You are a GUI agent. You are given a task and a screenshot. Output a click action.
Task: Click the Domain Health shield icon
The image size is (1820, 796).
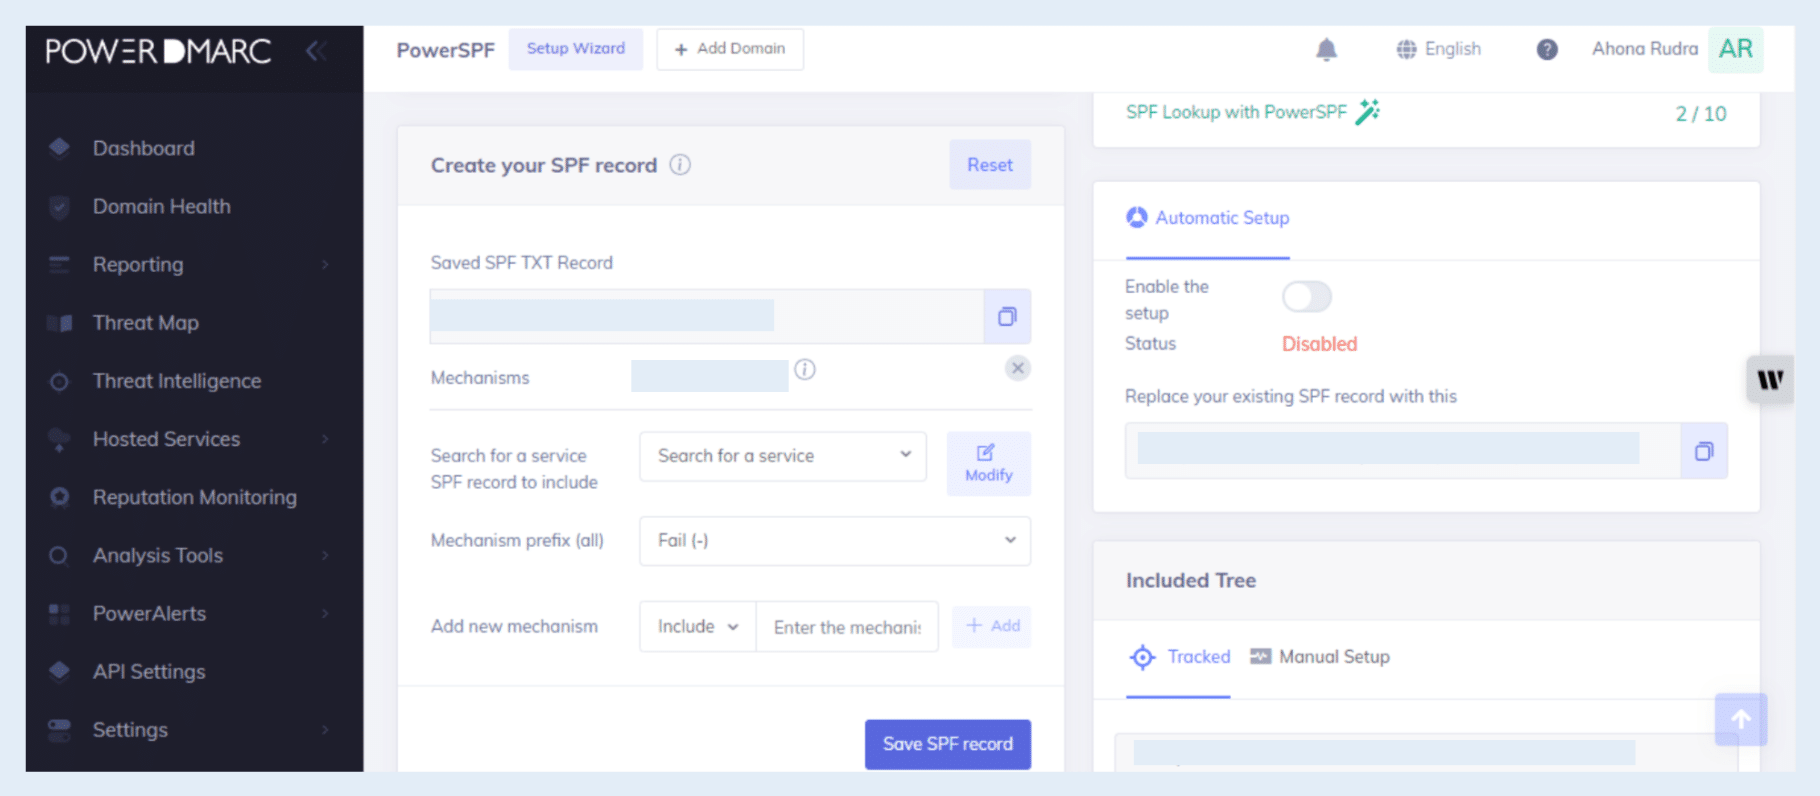[x=59, y=207]
